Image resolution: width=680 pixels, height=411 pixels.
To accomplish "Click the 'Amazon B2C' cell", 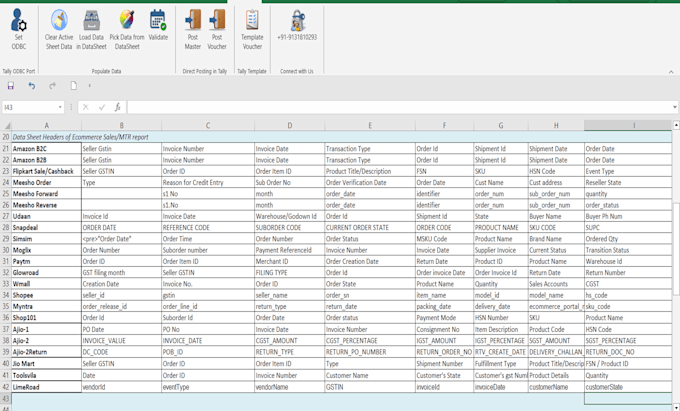I will click(47, 149).
